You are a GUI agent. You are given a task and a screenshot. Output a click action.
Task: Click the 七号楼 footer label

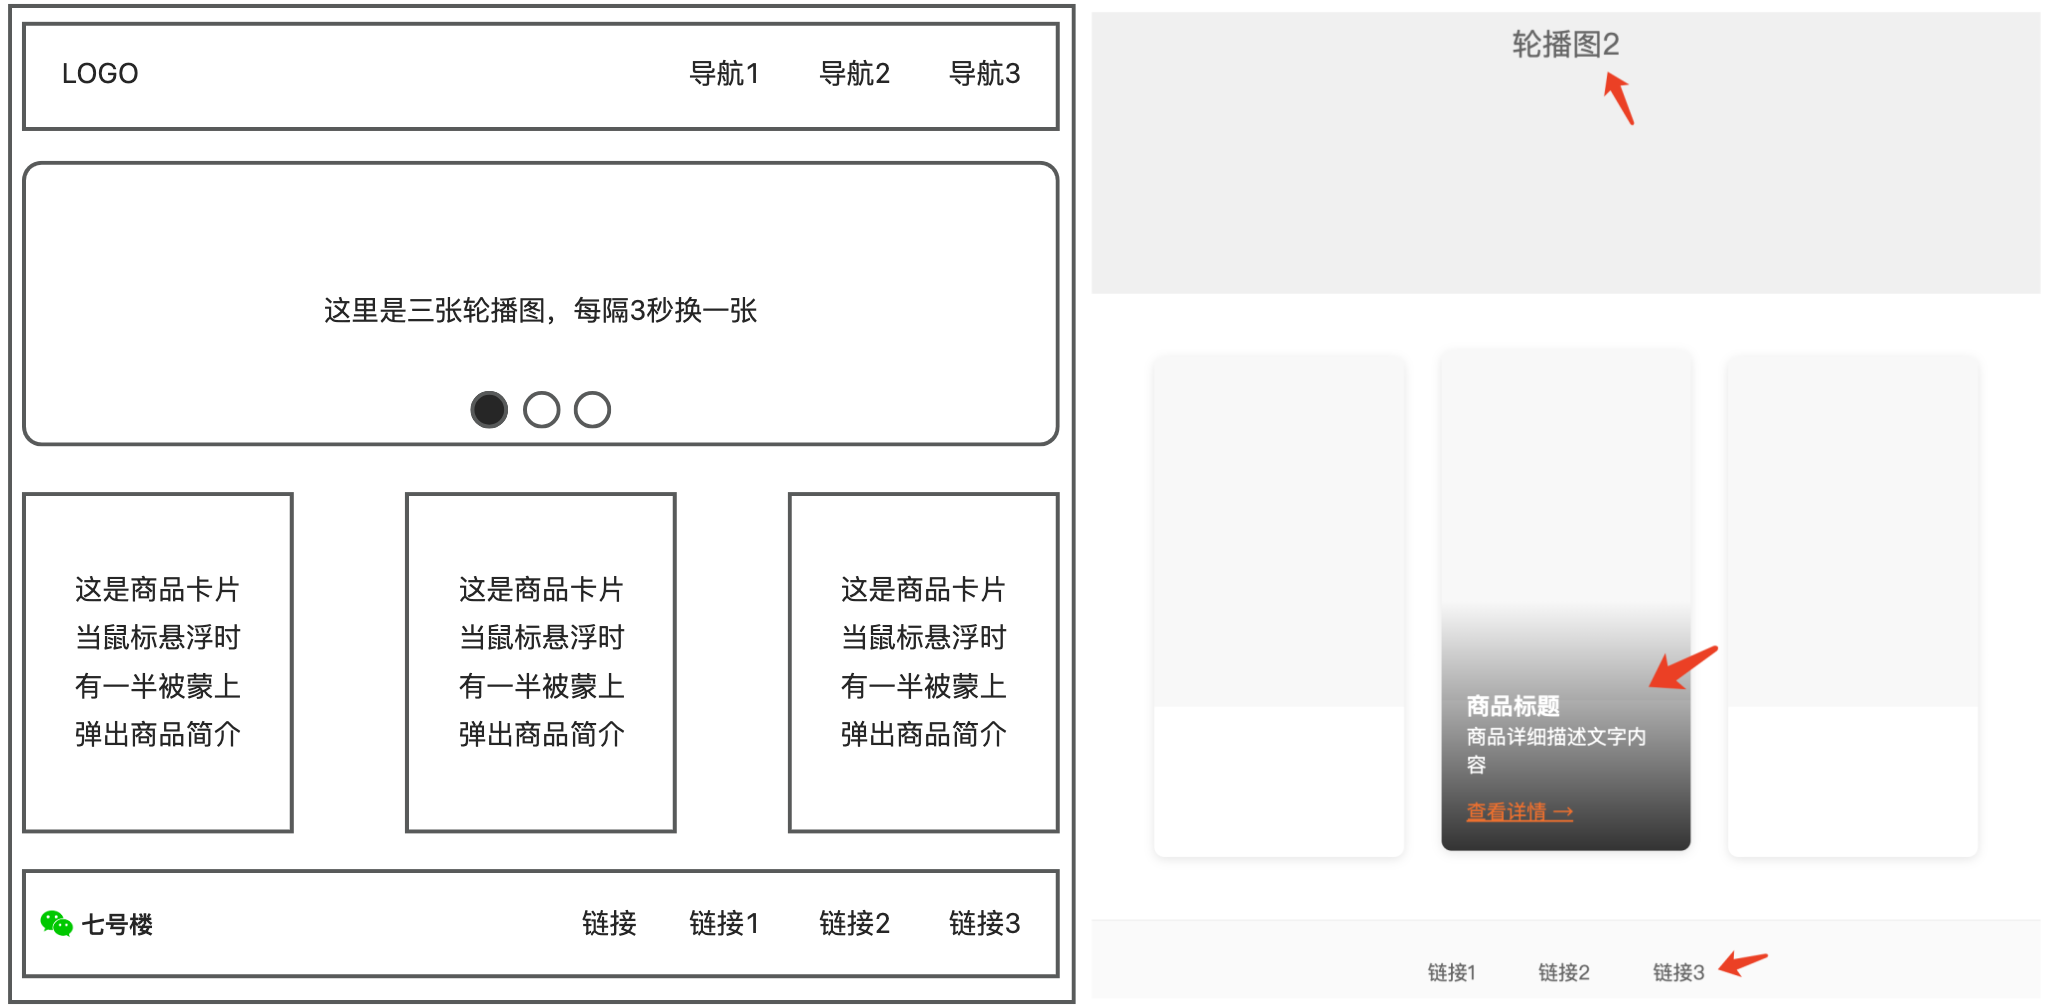(117, 925)
